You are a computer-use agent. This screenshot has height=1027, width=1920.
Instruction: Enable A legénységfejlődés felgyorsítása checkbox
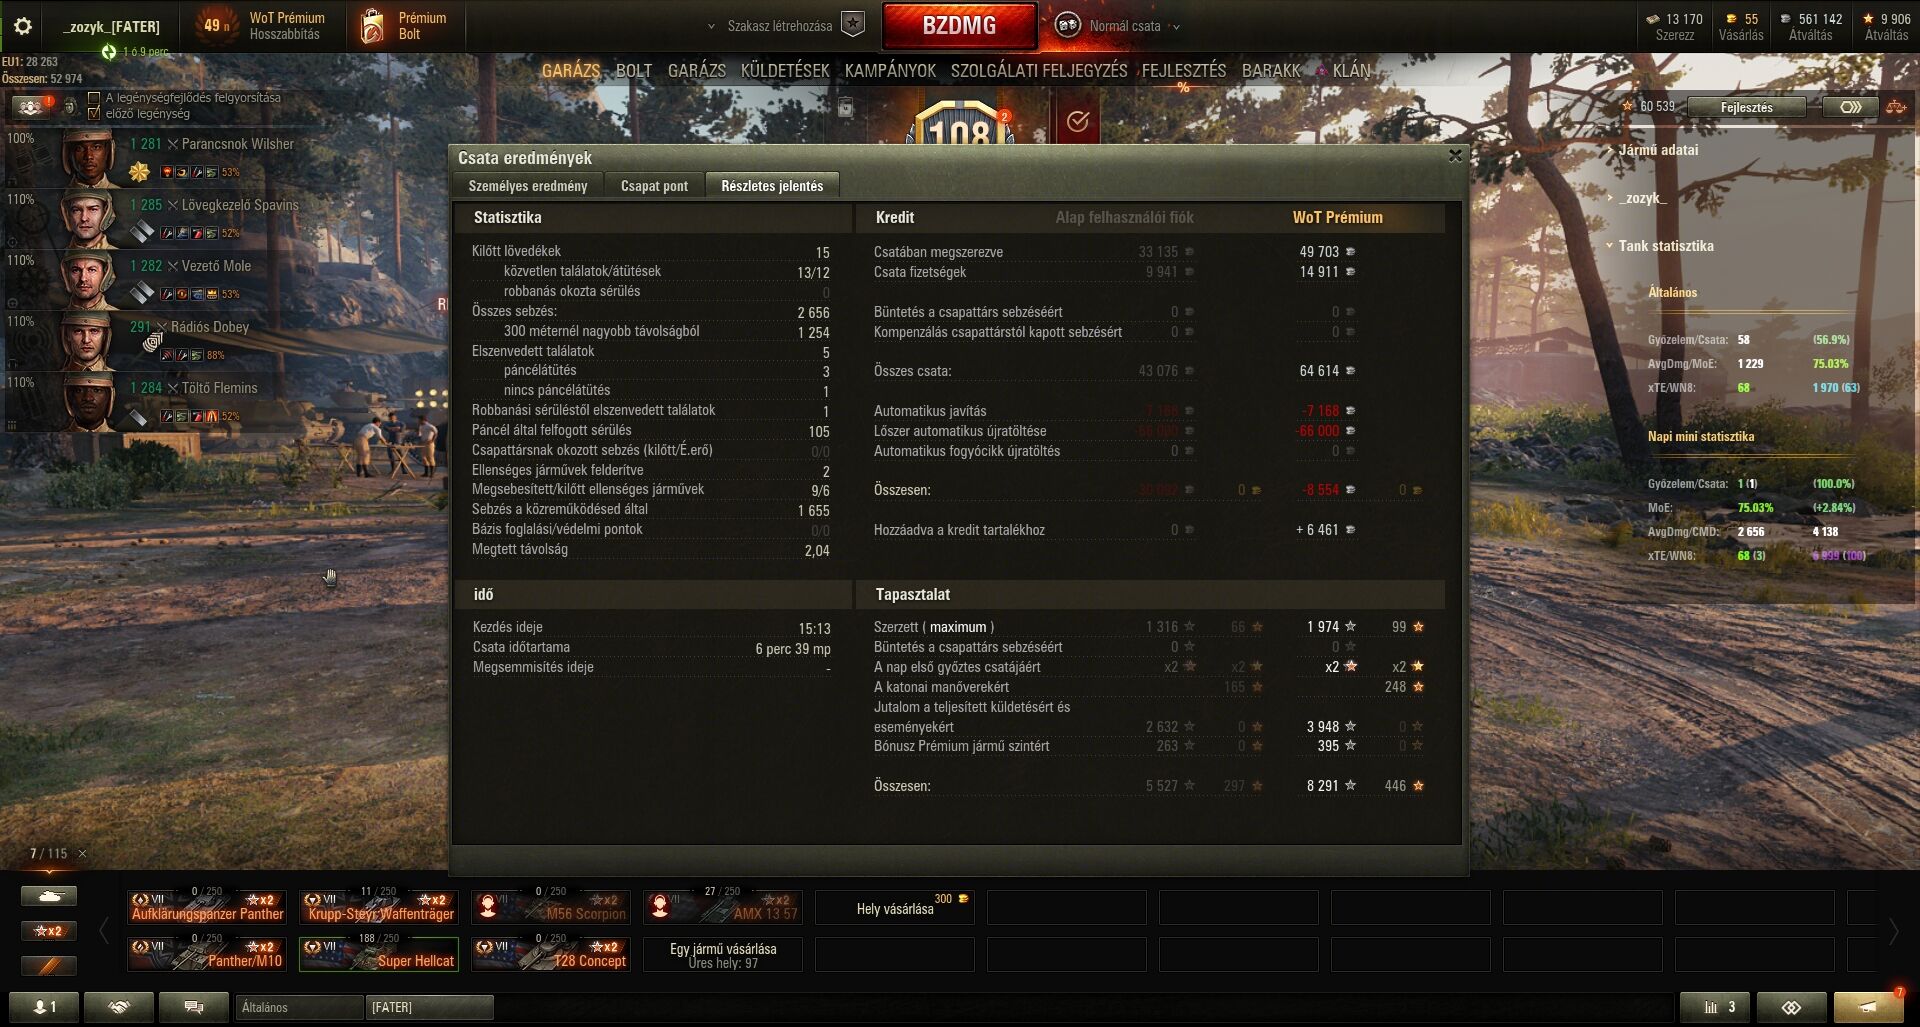(94, 98)
